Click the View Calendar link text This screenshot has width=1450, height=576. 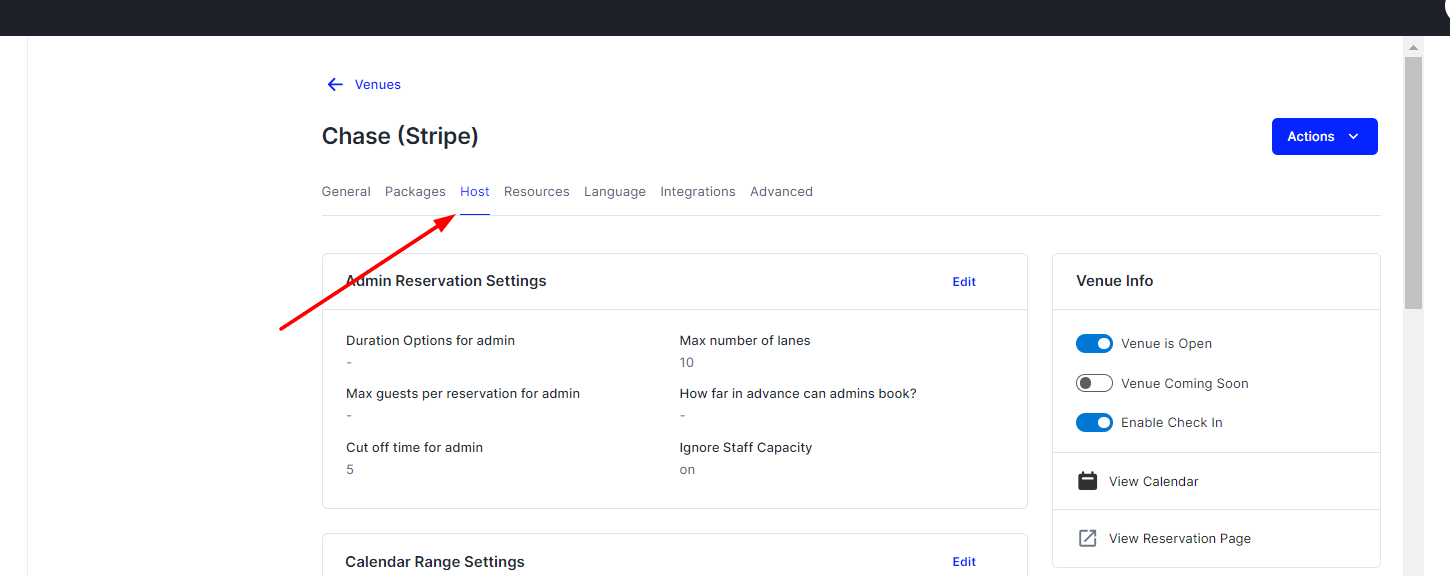tap(1154, 482)
